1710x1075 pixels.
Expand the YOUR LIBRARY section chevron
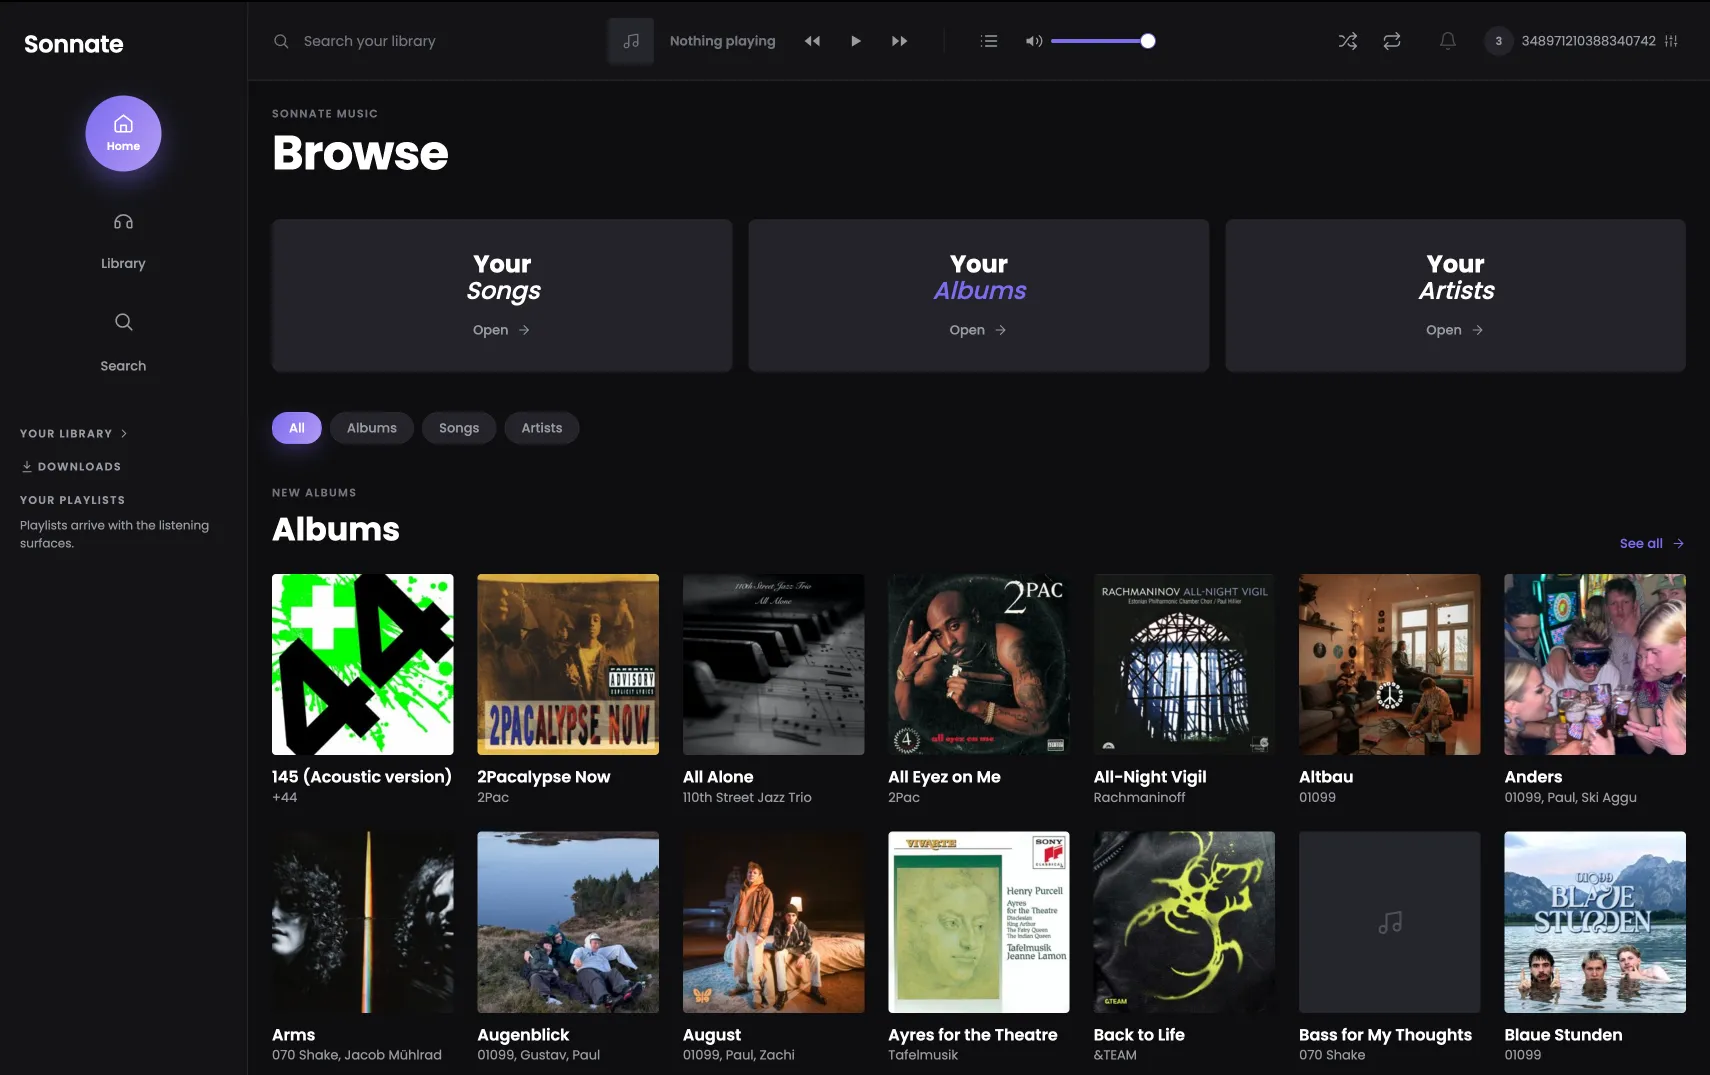(x=124, y=434)
